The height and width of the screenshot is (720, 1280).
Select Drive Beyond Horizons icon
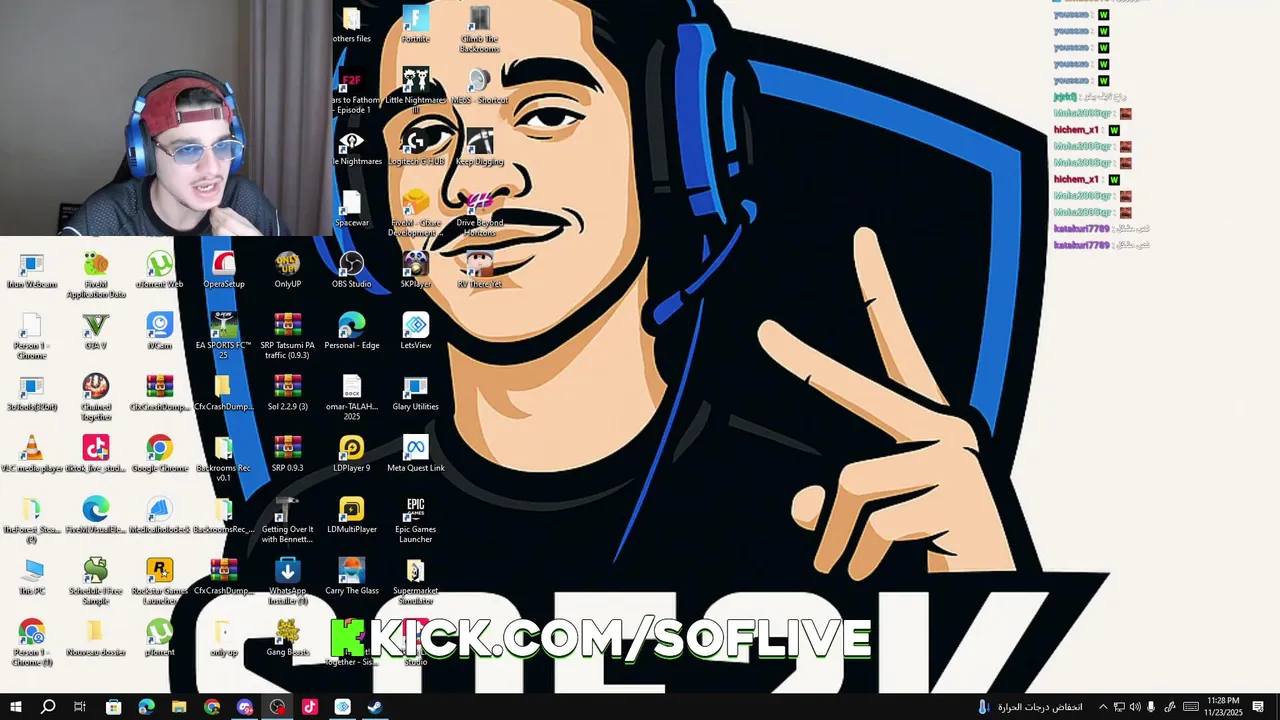(x=480, y=213)
